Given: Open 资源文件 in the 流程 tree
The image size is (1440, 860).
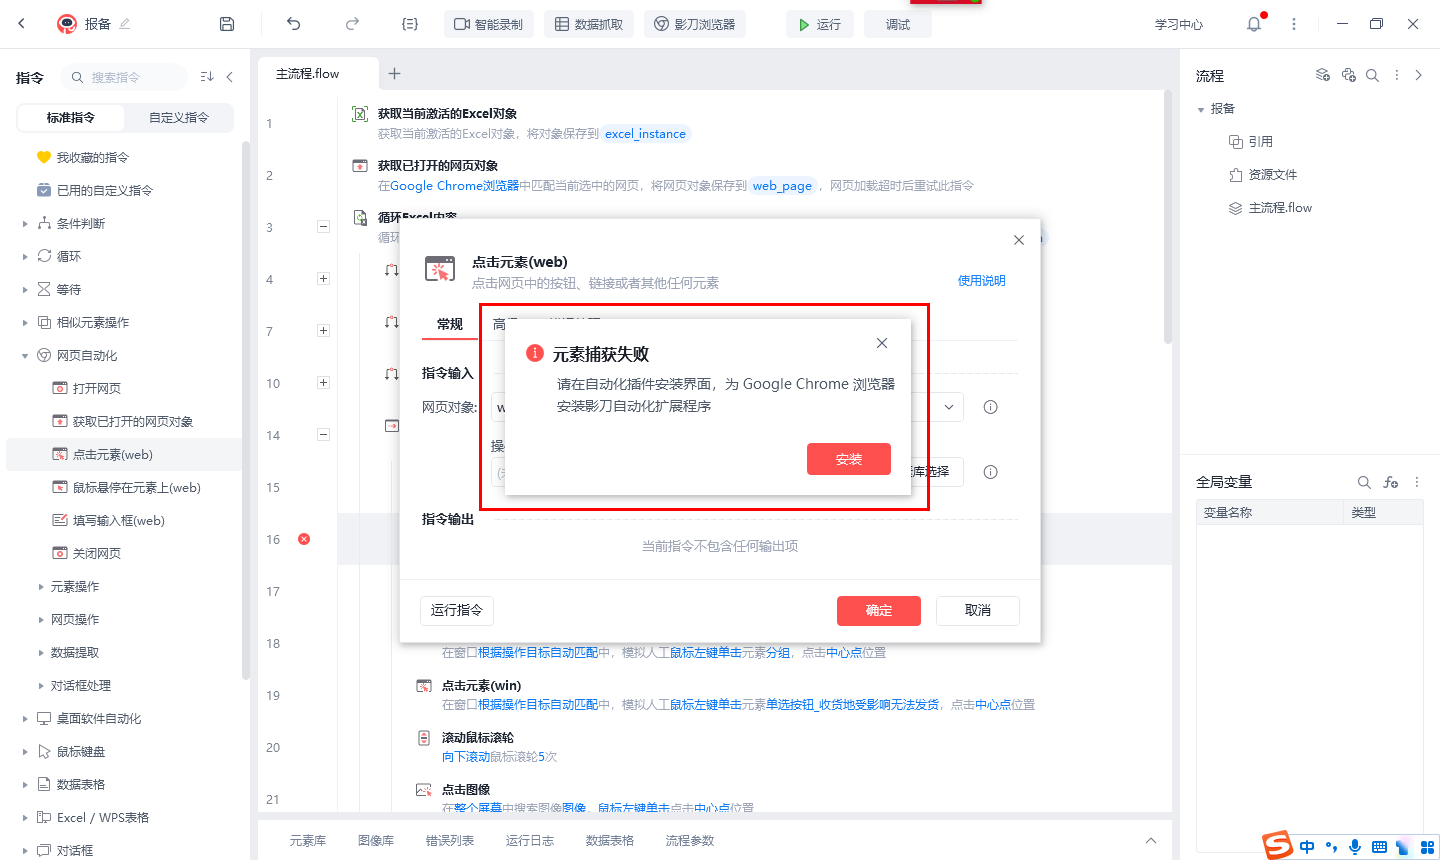Looking at the screenshot, I should 1273,175.
